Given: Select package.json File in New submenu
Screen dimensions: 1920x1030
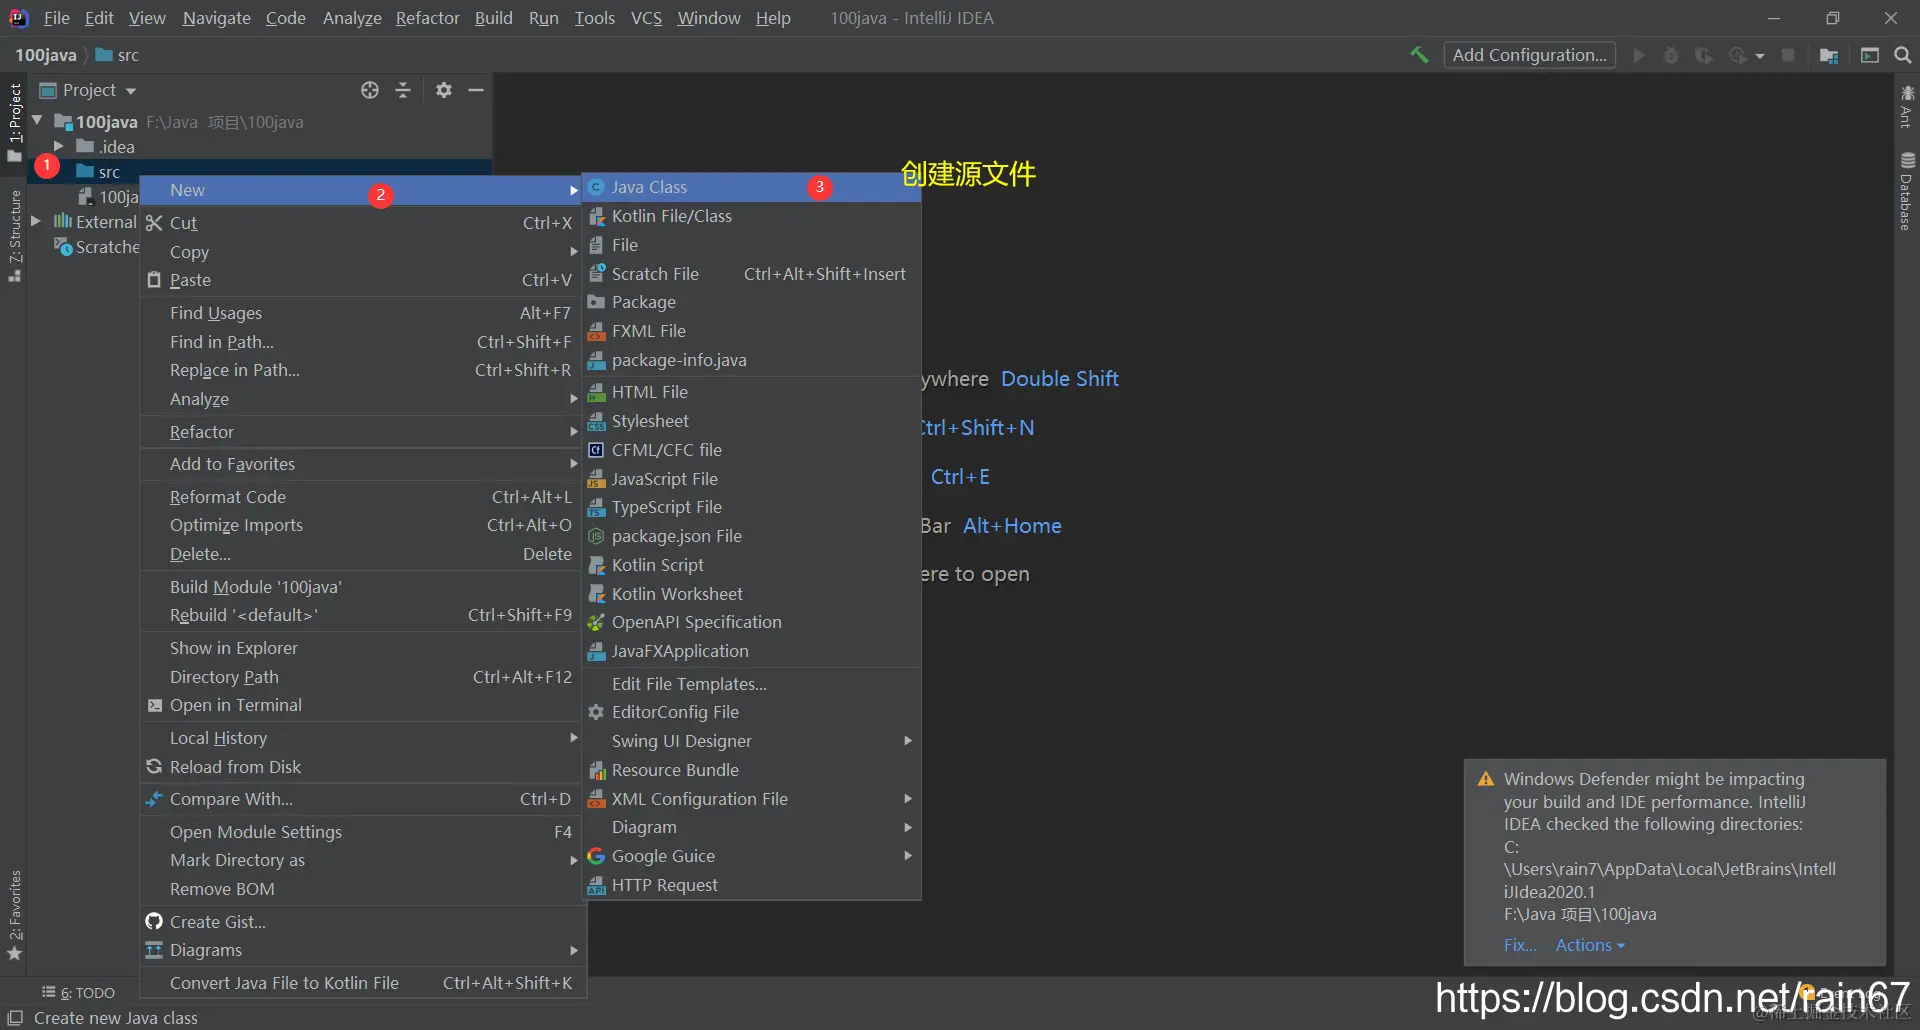Looking at the screenshot, I should (x=752, y=536).
